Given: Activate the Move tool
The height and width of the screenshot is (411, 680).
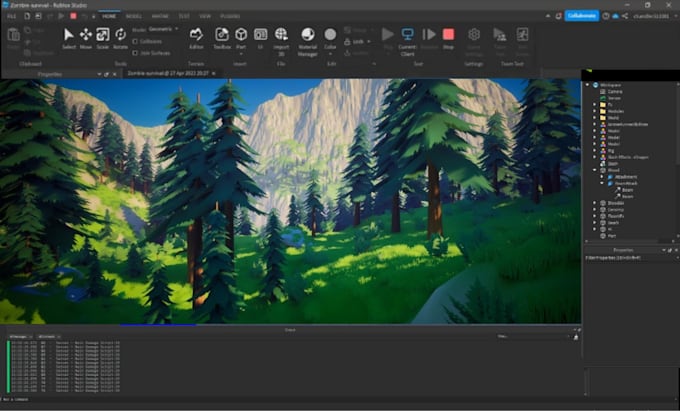Looking at the screenshot, I should tap(86, 38).
